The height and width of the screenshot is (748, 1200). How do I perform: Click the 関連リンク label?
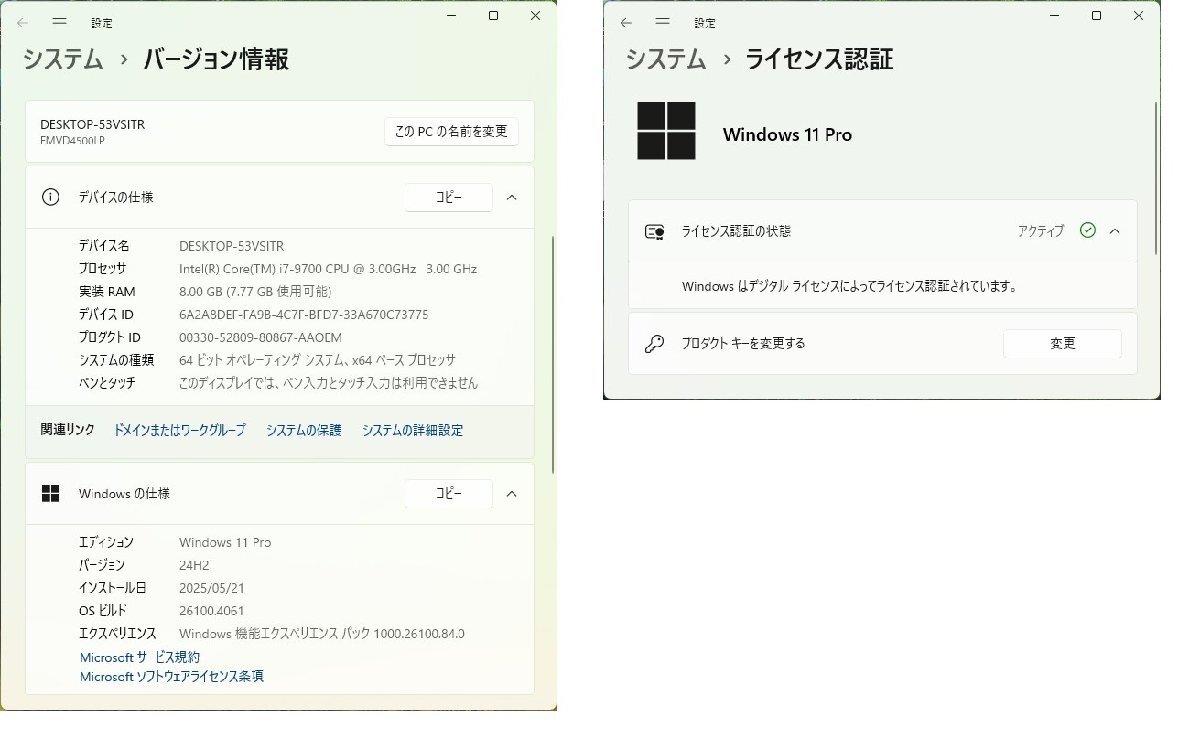[67, 429]
